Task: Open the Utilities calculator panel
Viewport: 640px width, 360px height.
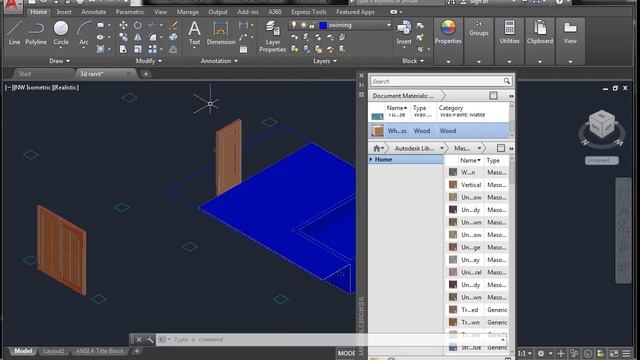Action: point(509,33)
